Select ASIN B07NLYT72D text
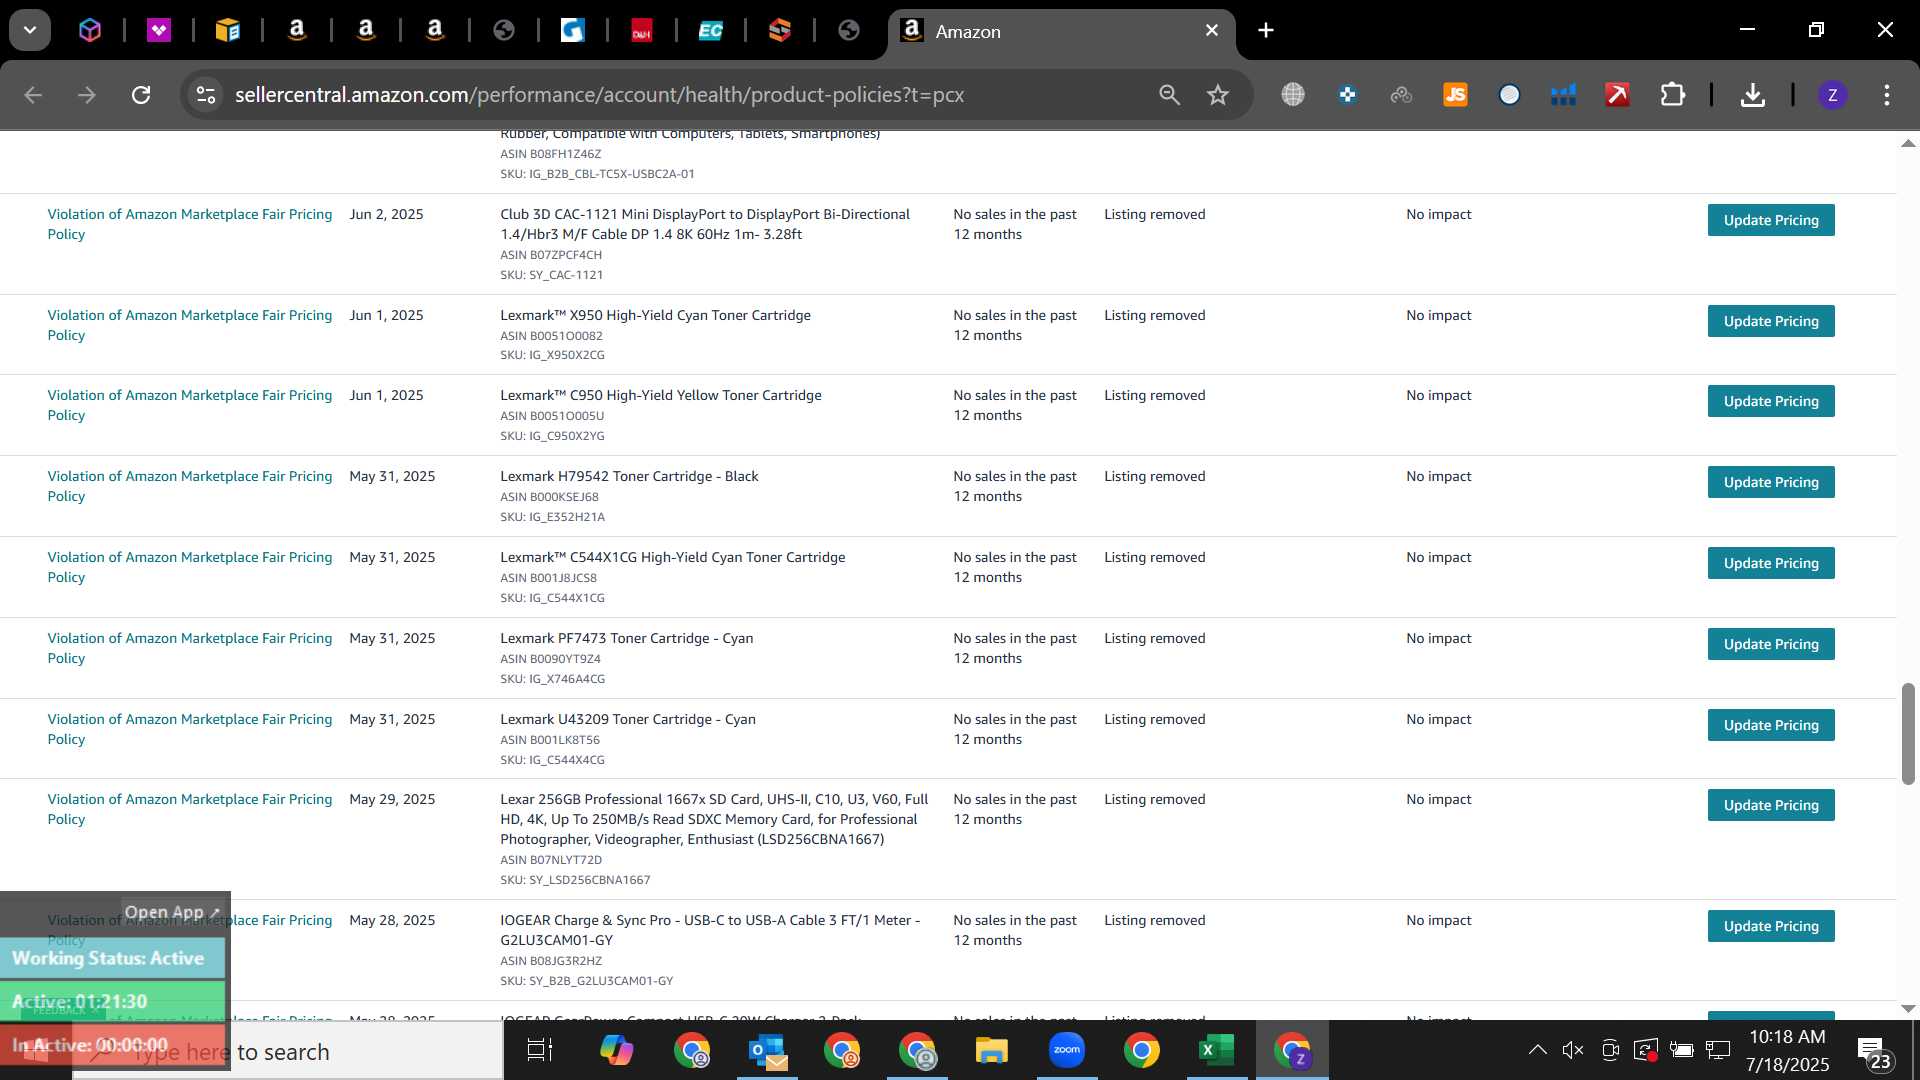 [x=551, y=860]
